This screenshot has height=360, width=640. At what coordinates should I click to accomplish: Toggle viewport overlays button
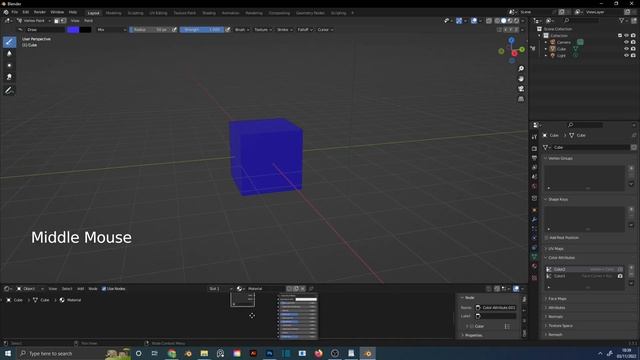coord(474,20)
